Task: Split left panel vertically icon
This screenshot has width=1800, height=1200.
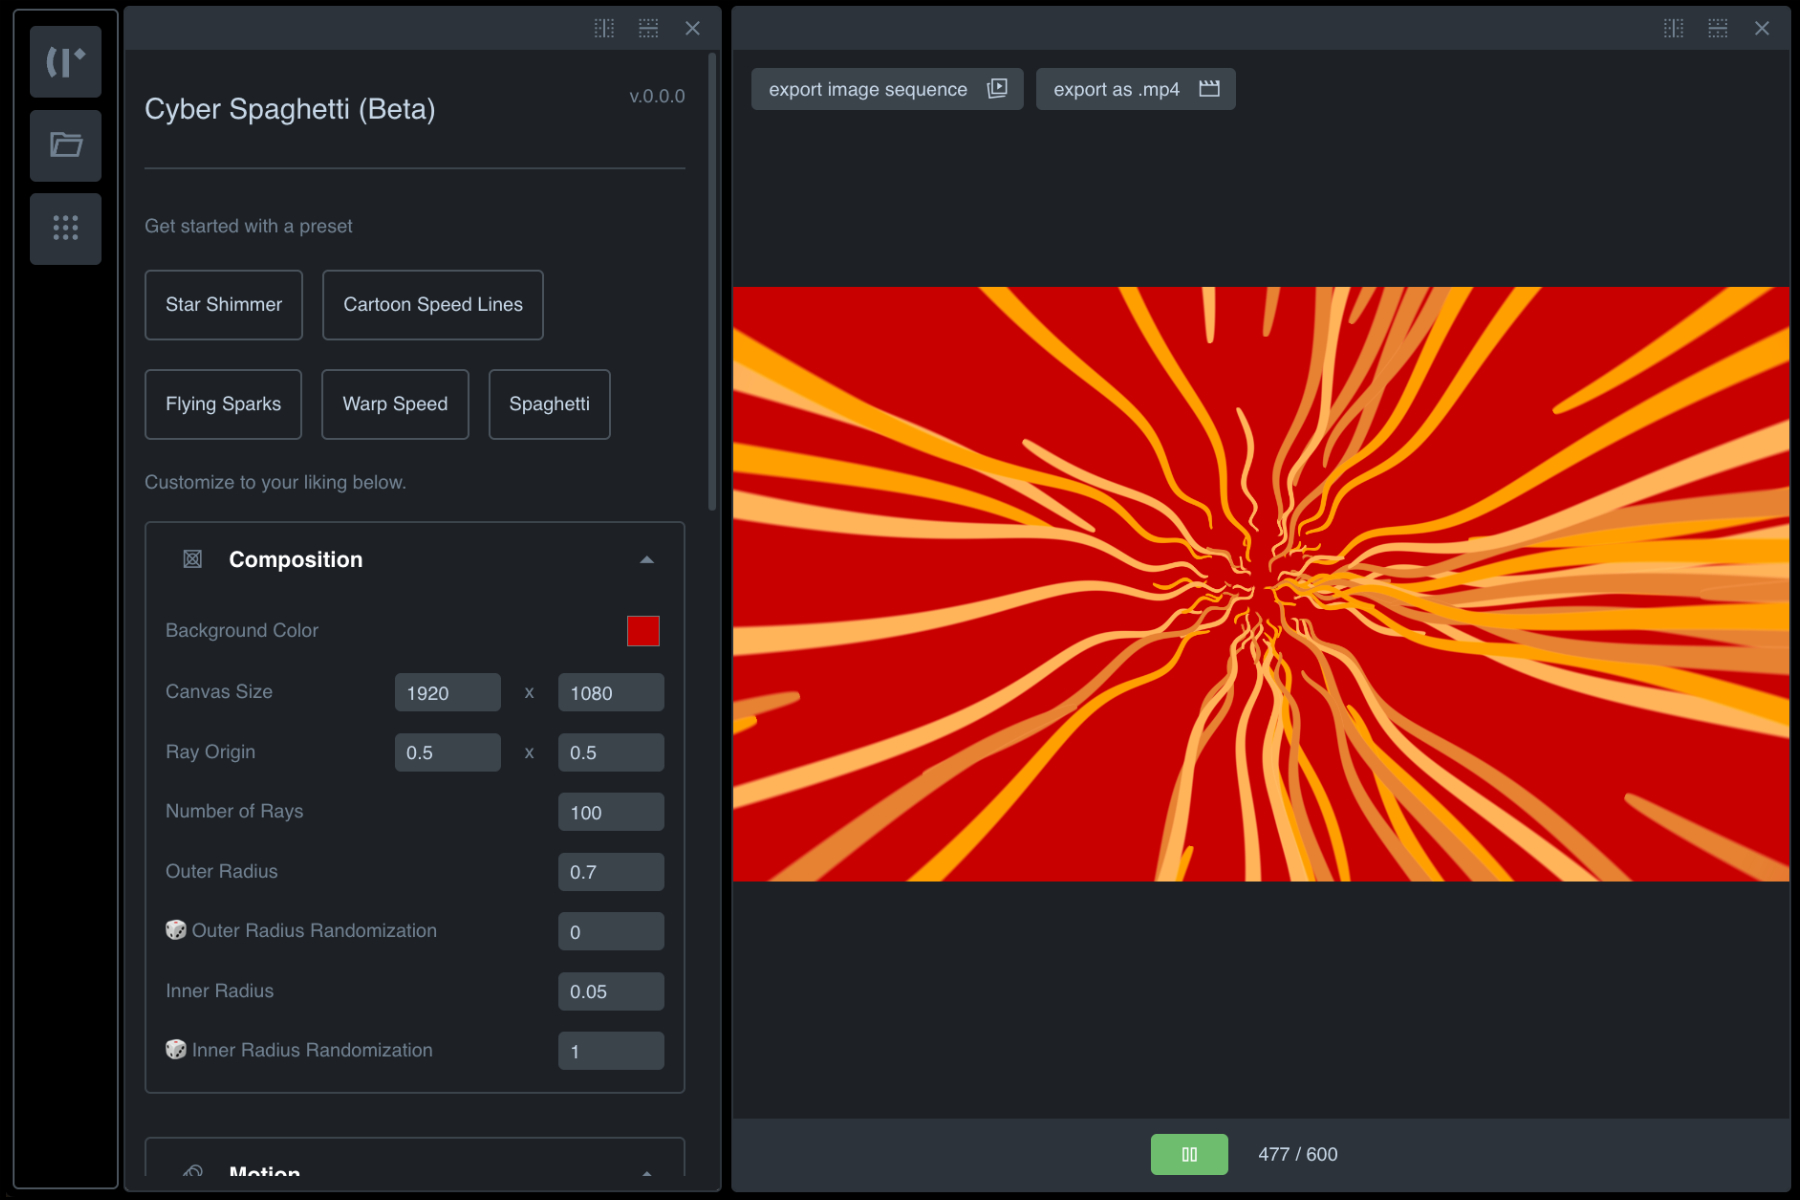Action: 604,28
